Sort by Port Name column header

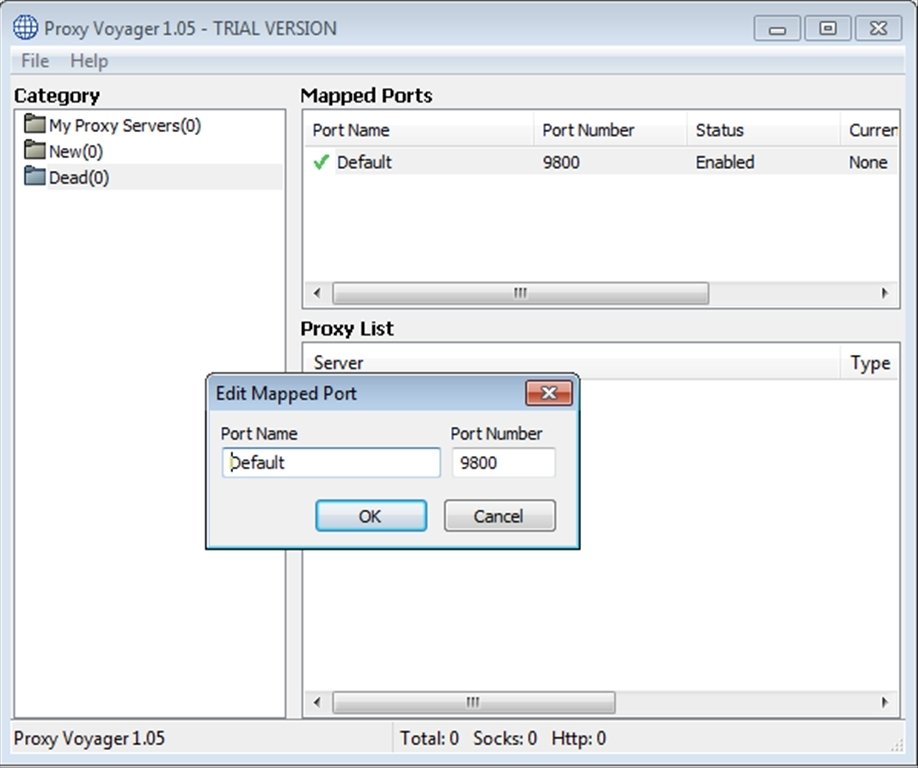419,130
